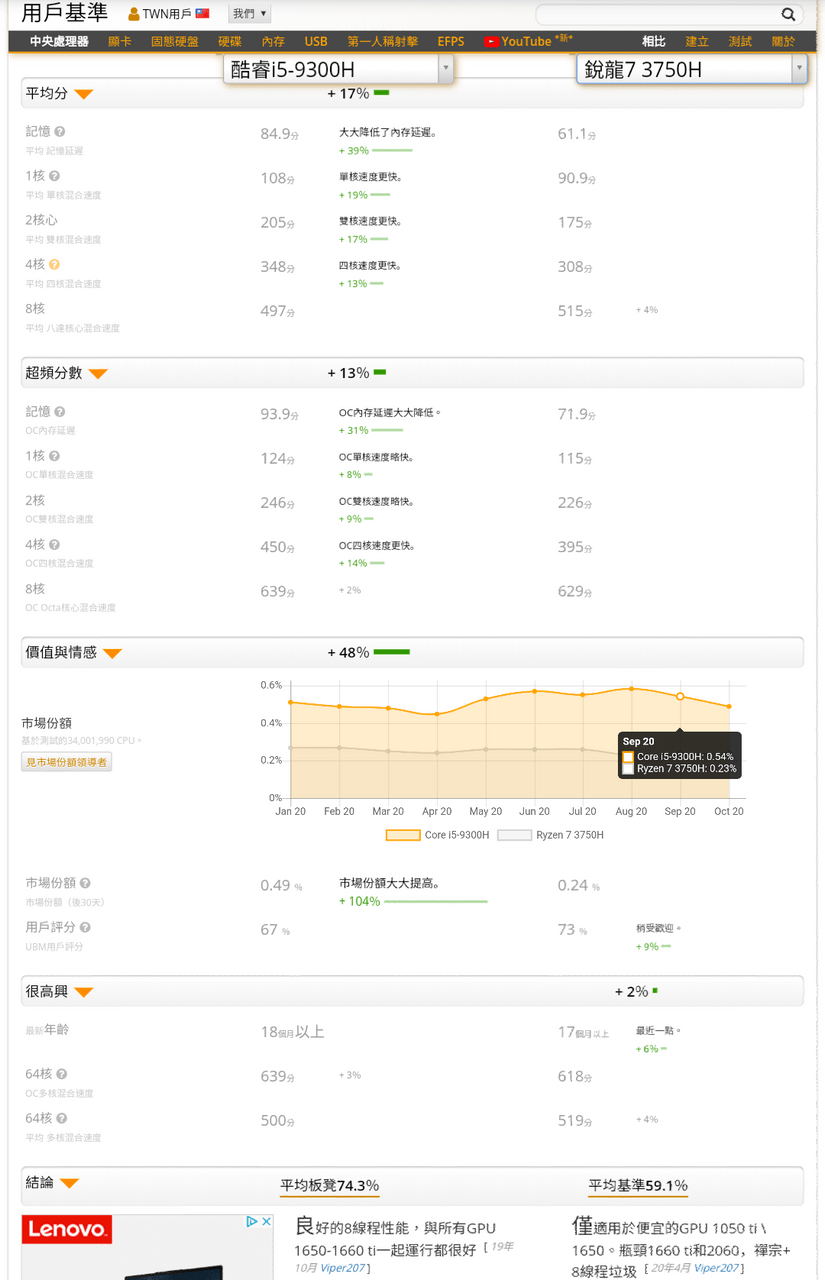The width and height of the screenshot is (825, 1280).
Task: Open the 關於 menu item
Action: 784,42
